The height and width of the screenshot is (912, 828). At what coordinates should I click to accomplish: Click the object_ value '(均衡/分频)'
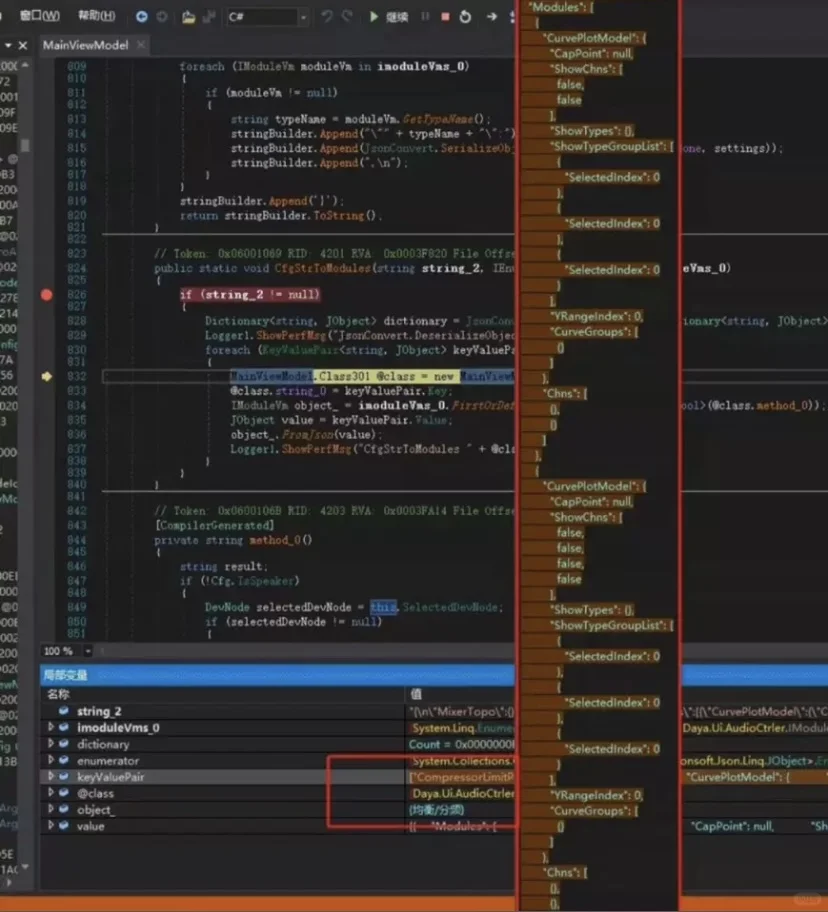[x=436, y=810]
